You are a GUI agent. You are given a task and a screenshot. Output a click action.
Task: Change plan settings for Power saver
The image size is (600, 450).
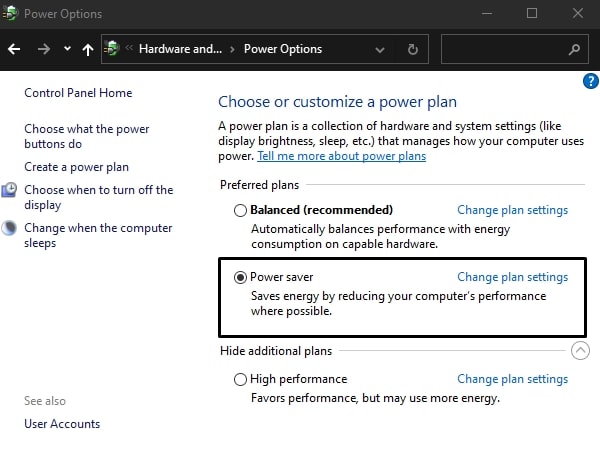[x=512, y=277]
